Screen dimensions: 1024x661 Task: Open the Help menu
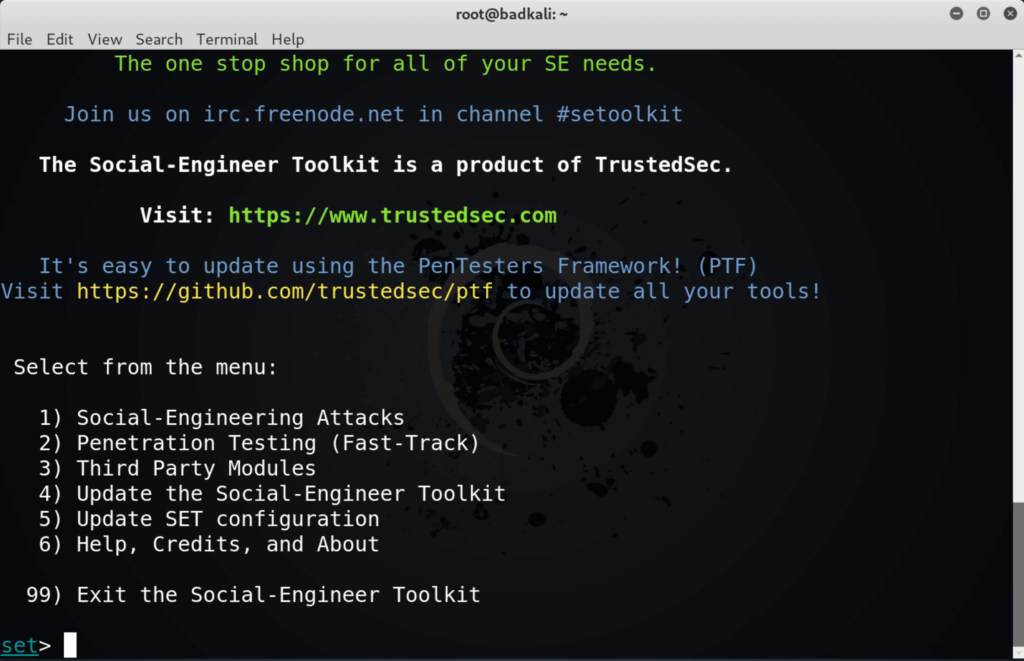[x=288, y=39]
